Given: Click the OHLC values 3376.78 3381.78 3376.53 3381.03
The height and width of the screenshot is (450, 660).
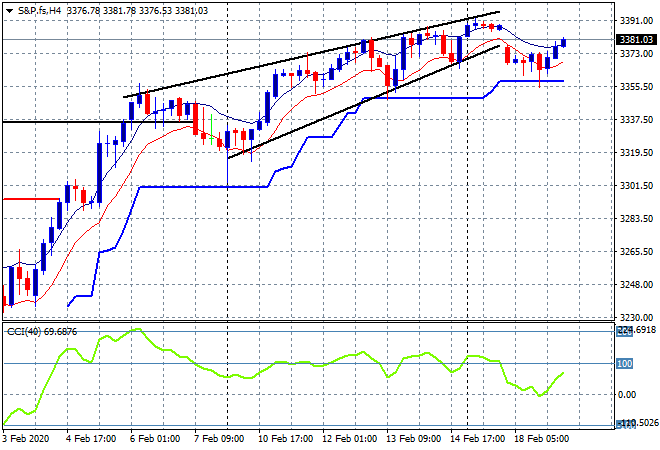Looking at the screenshot, I should pos(137,11).
